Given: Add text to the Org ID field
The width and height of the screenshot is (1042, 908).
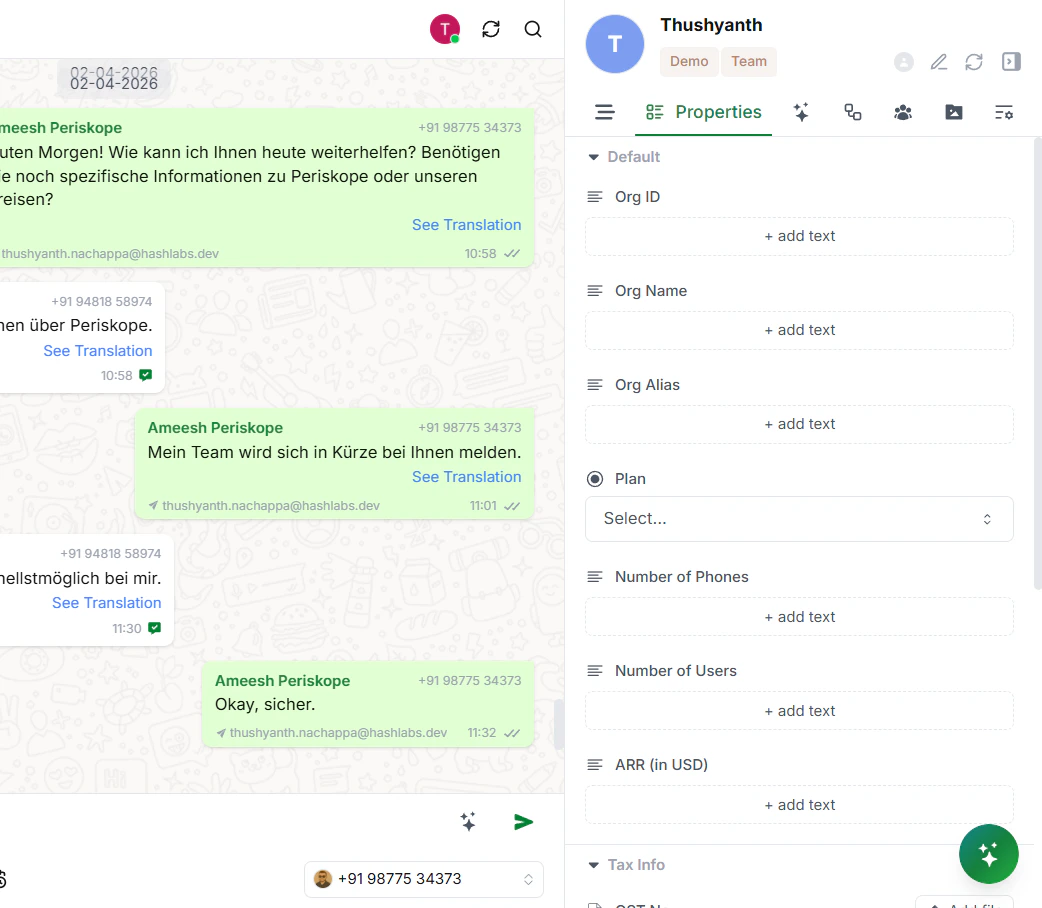Looking at the screenshot, I should pos(799,237).
